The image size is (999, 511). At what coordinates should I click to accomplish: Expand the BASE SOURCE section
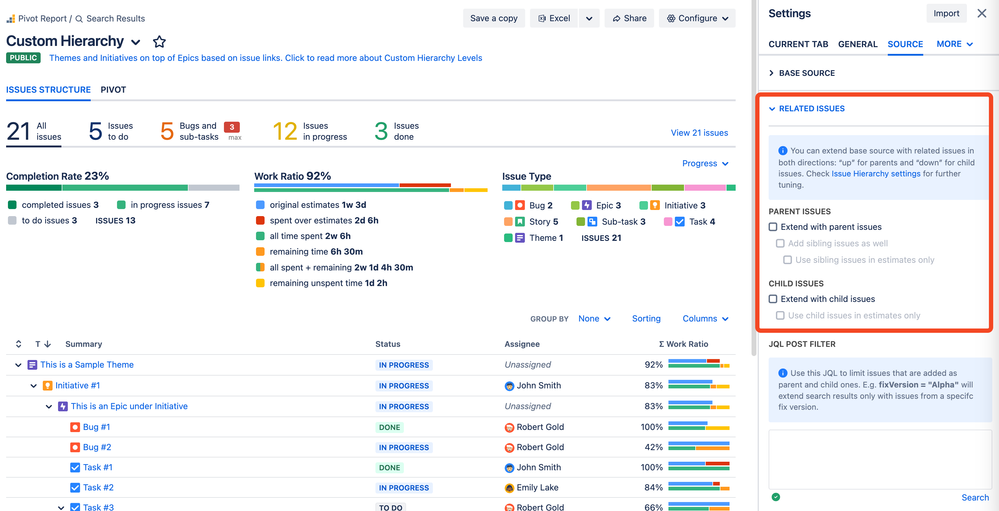pyautogui.click(x=802, y=73)
